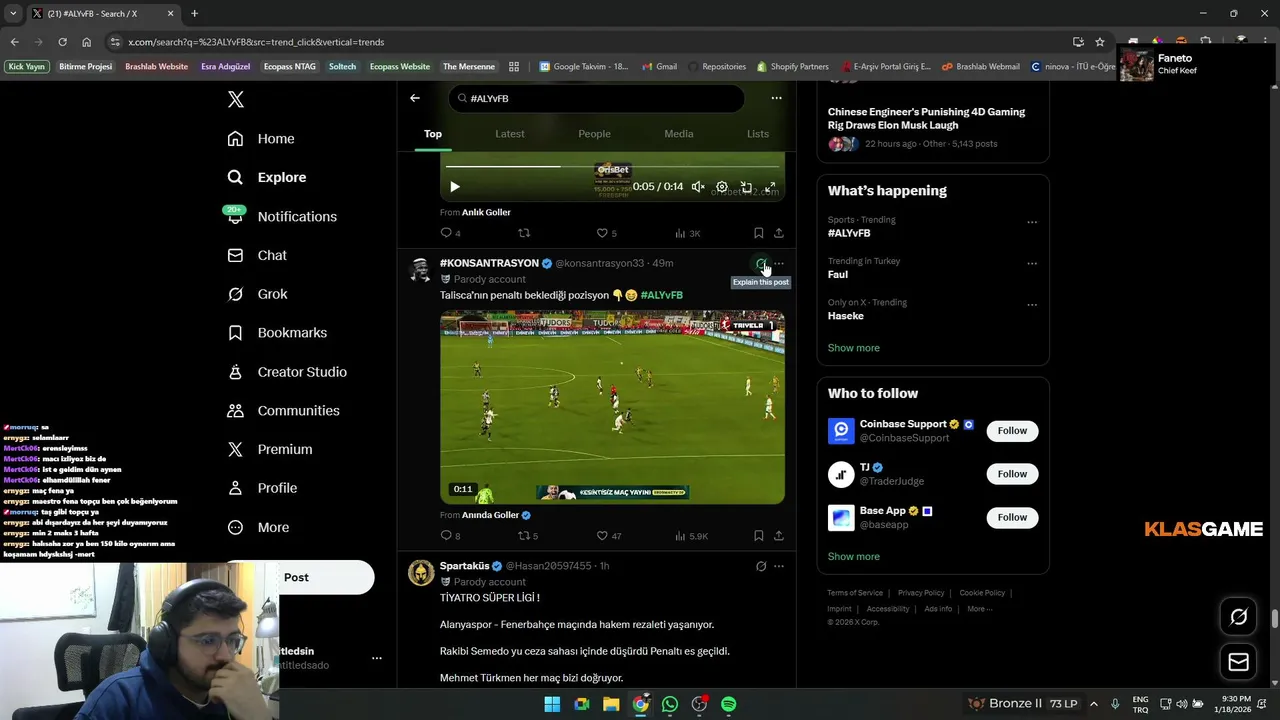Like the Anlık Goller post with 5 likes
Image resolution: width=1280 pixels, height=720 pixels.
(x=606, y=233)
